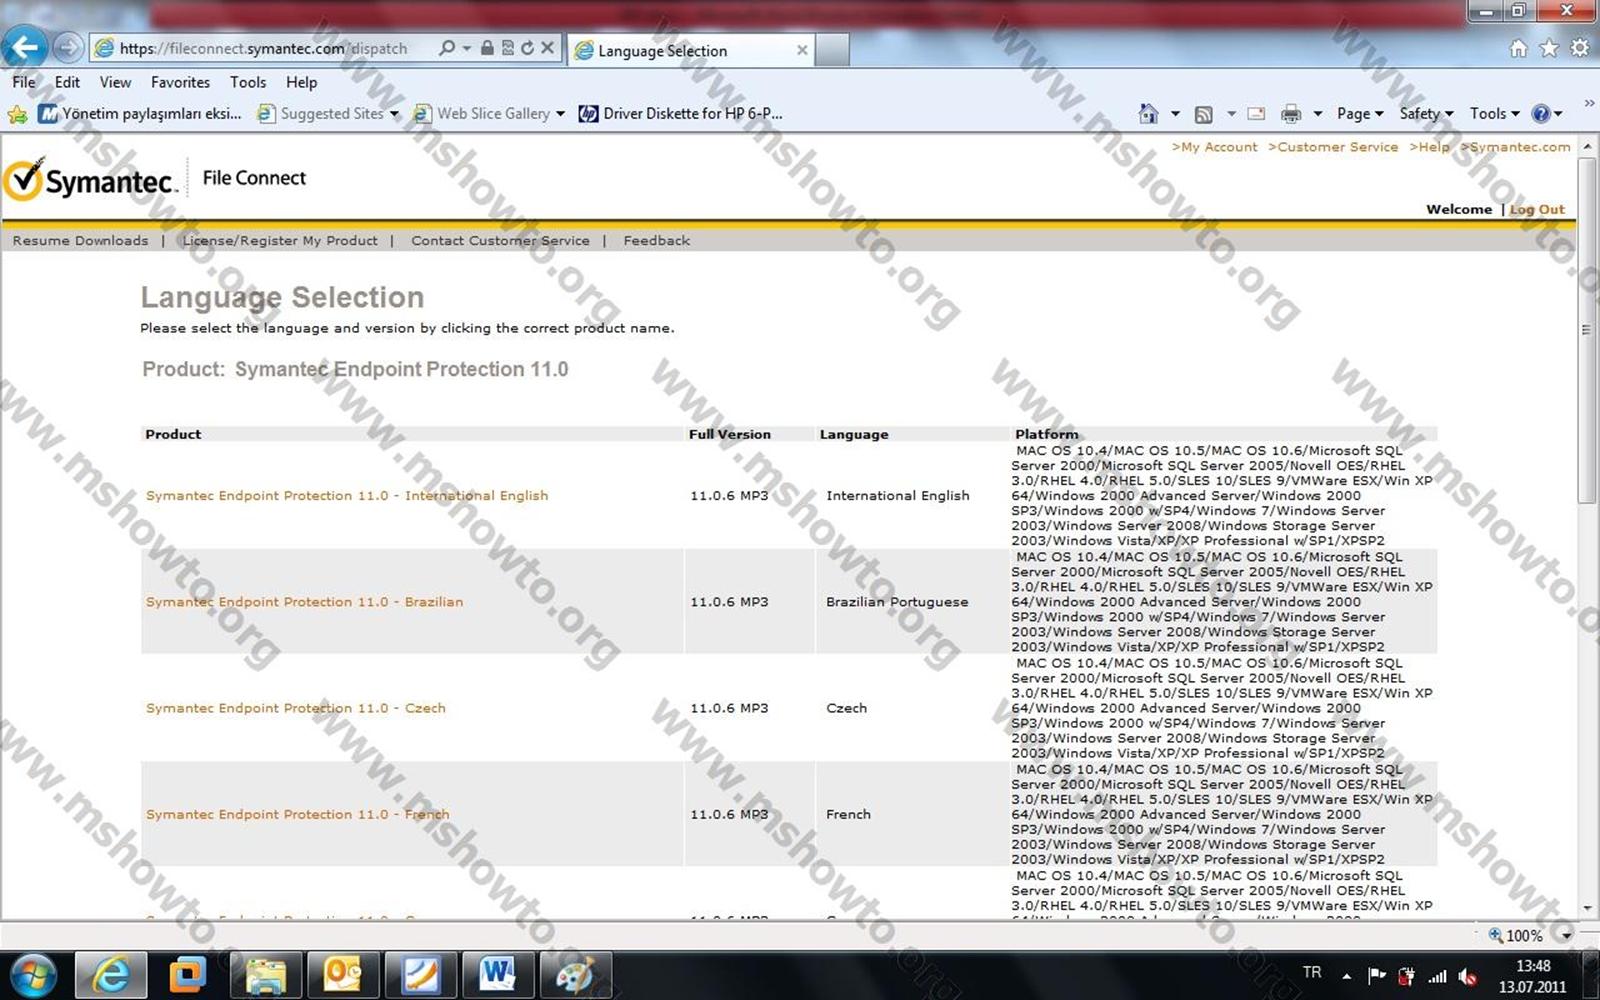
Task: Open the zoom level dropdown arrow
Action: click(1565, 936)
